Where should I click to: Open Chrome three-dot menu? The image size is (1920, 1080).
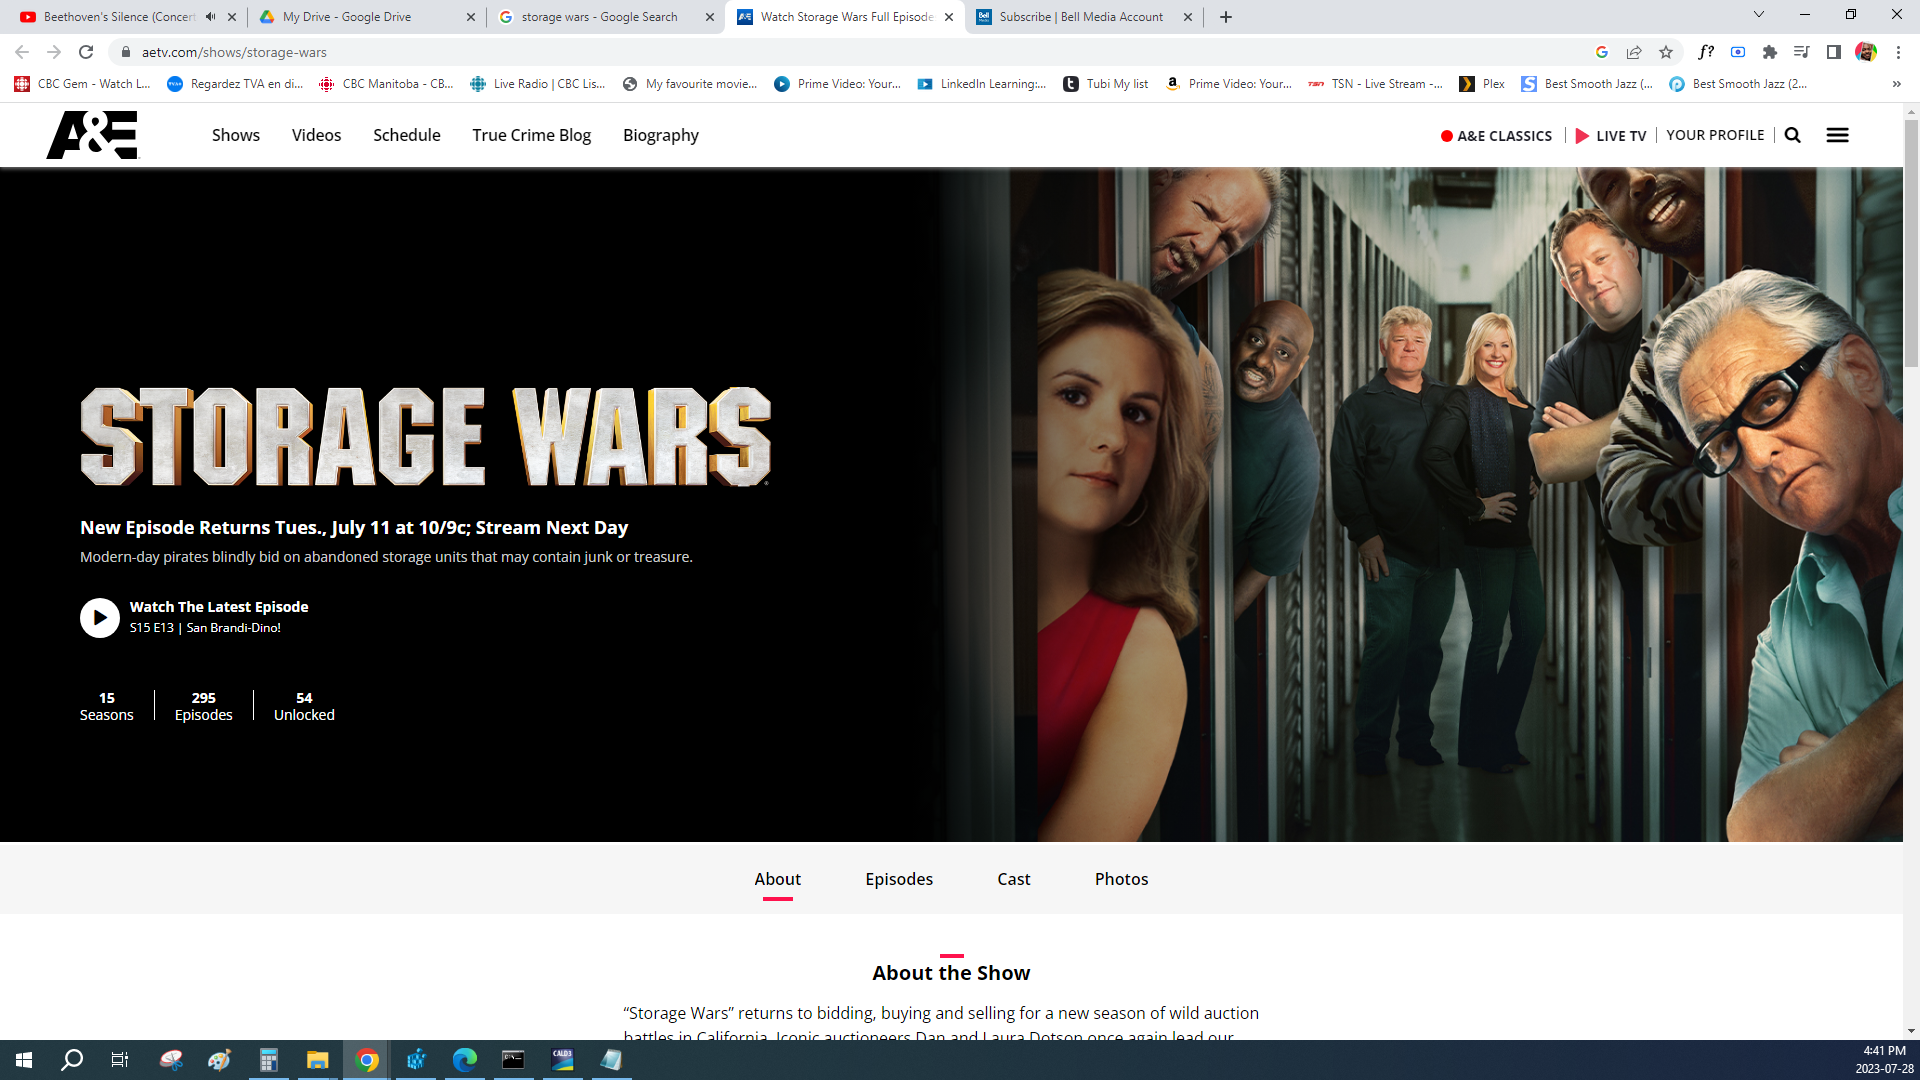1898,52
